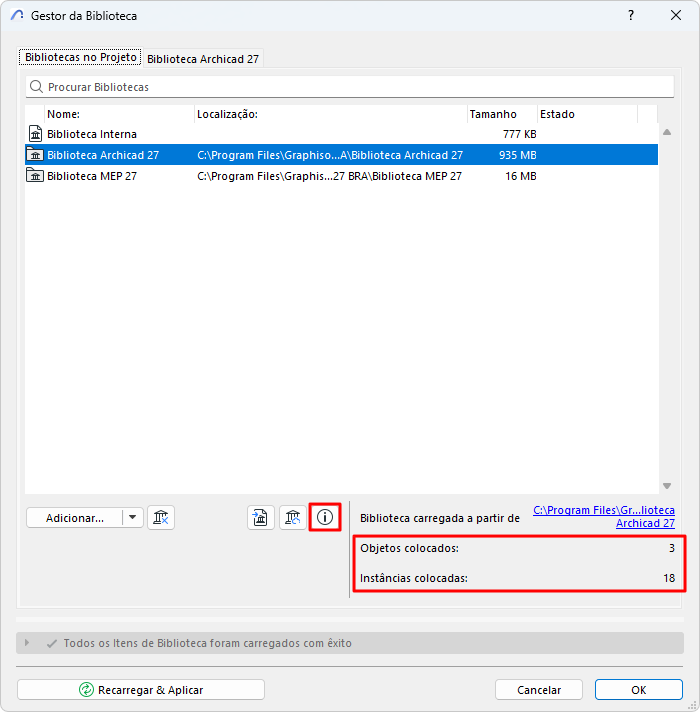Select the Biblioteca Archicad 27 row name
700x712 pixels.
[x=103, y=155]
